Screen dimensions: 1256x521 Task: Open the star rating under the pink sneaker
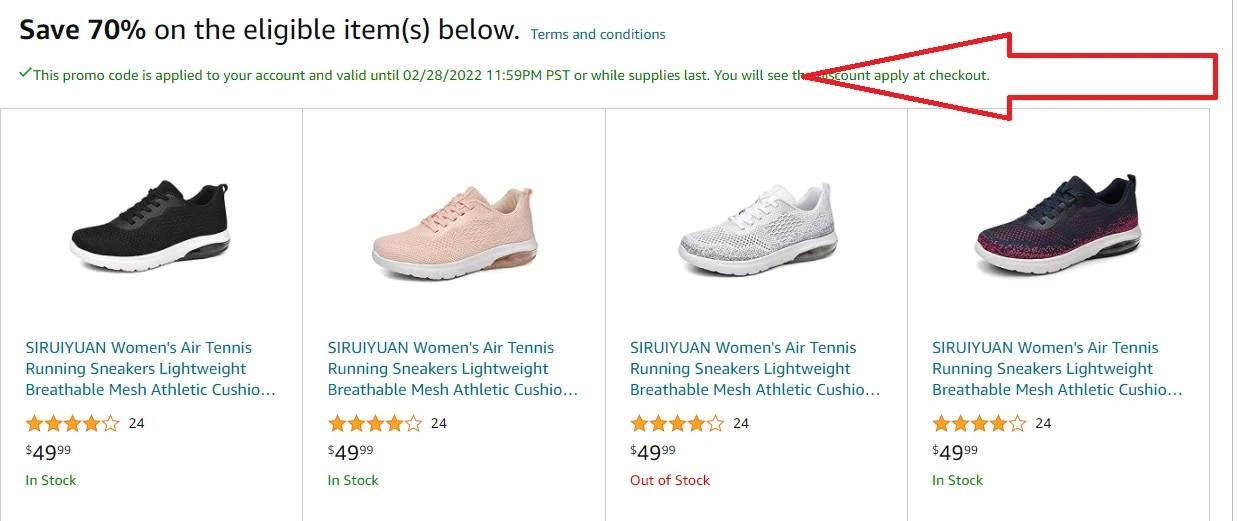point(375,423)
